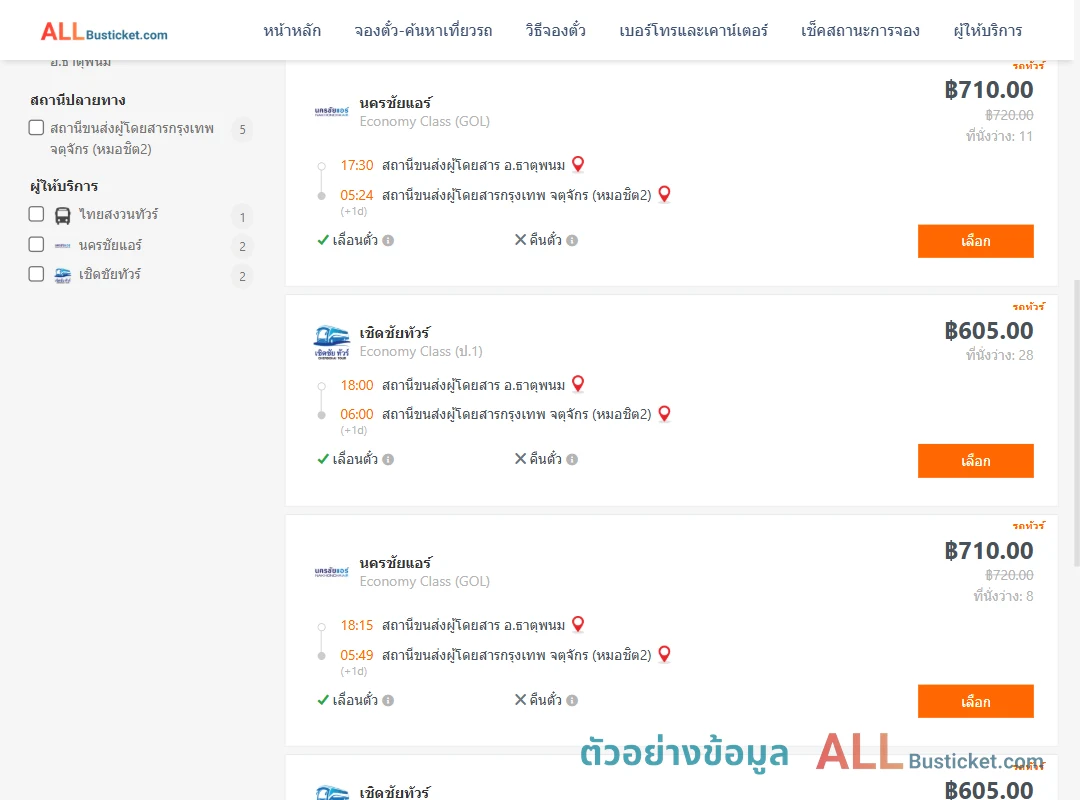Open จองตั๋ว-ค้นหาเที่ยวรถ menu item
This screenshot has width=1080, height=800.
pos(423,30)
